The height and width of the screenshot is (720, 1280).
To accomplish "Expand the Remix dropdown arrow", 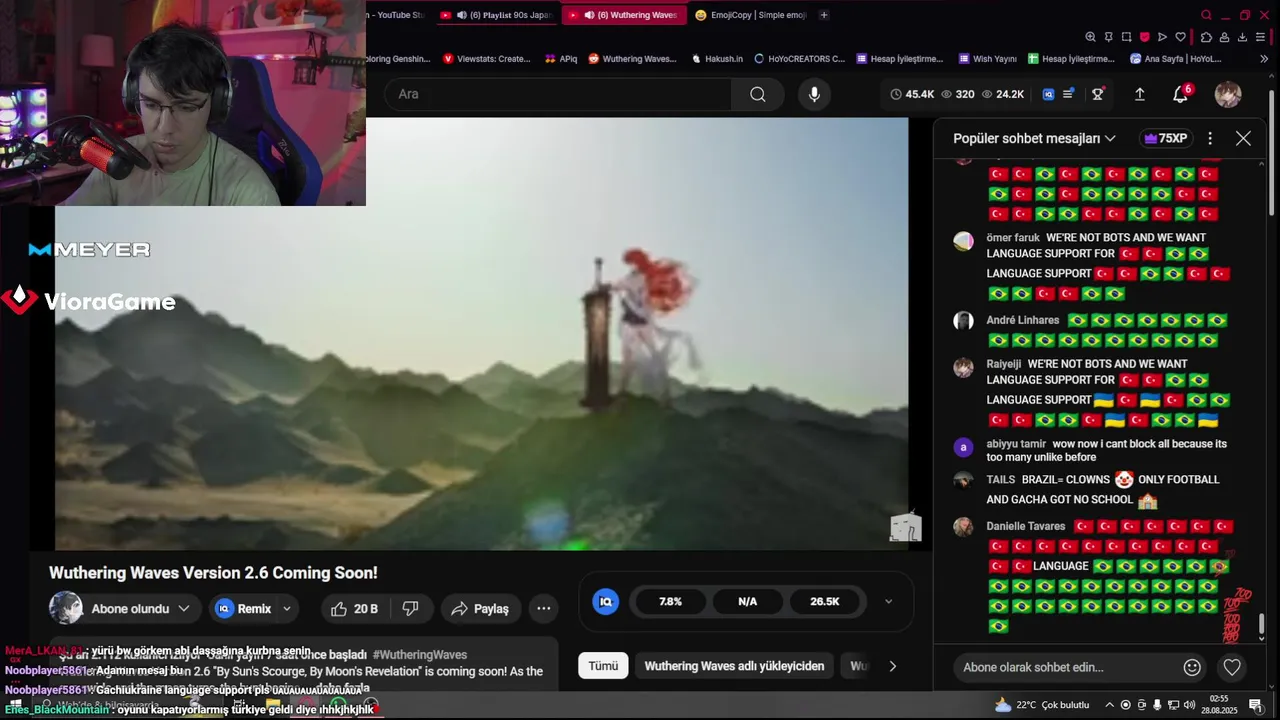I will tap(287, 608).
